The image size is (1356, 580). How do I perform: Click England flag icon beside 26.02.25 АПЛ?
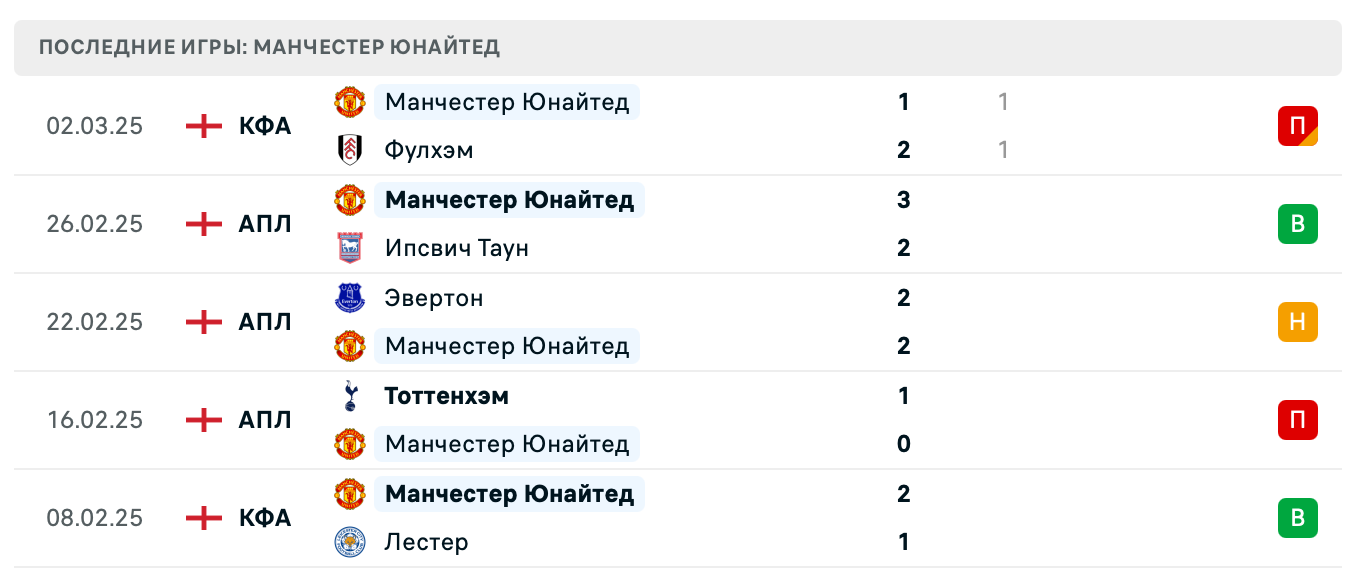tap(204, 224)
